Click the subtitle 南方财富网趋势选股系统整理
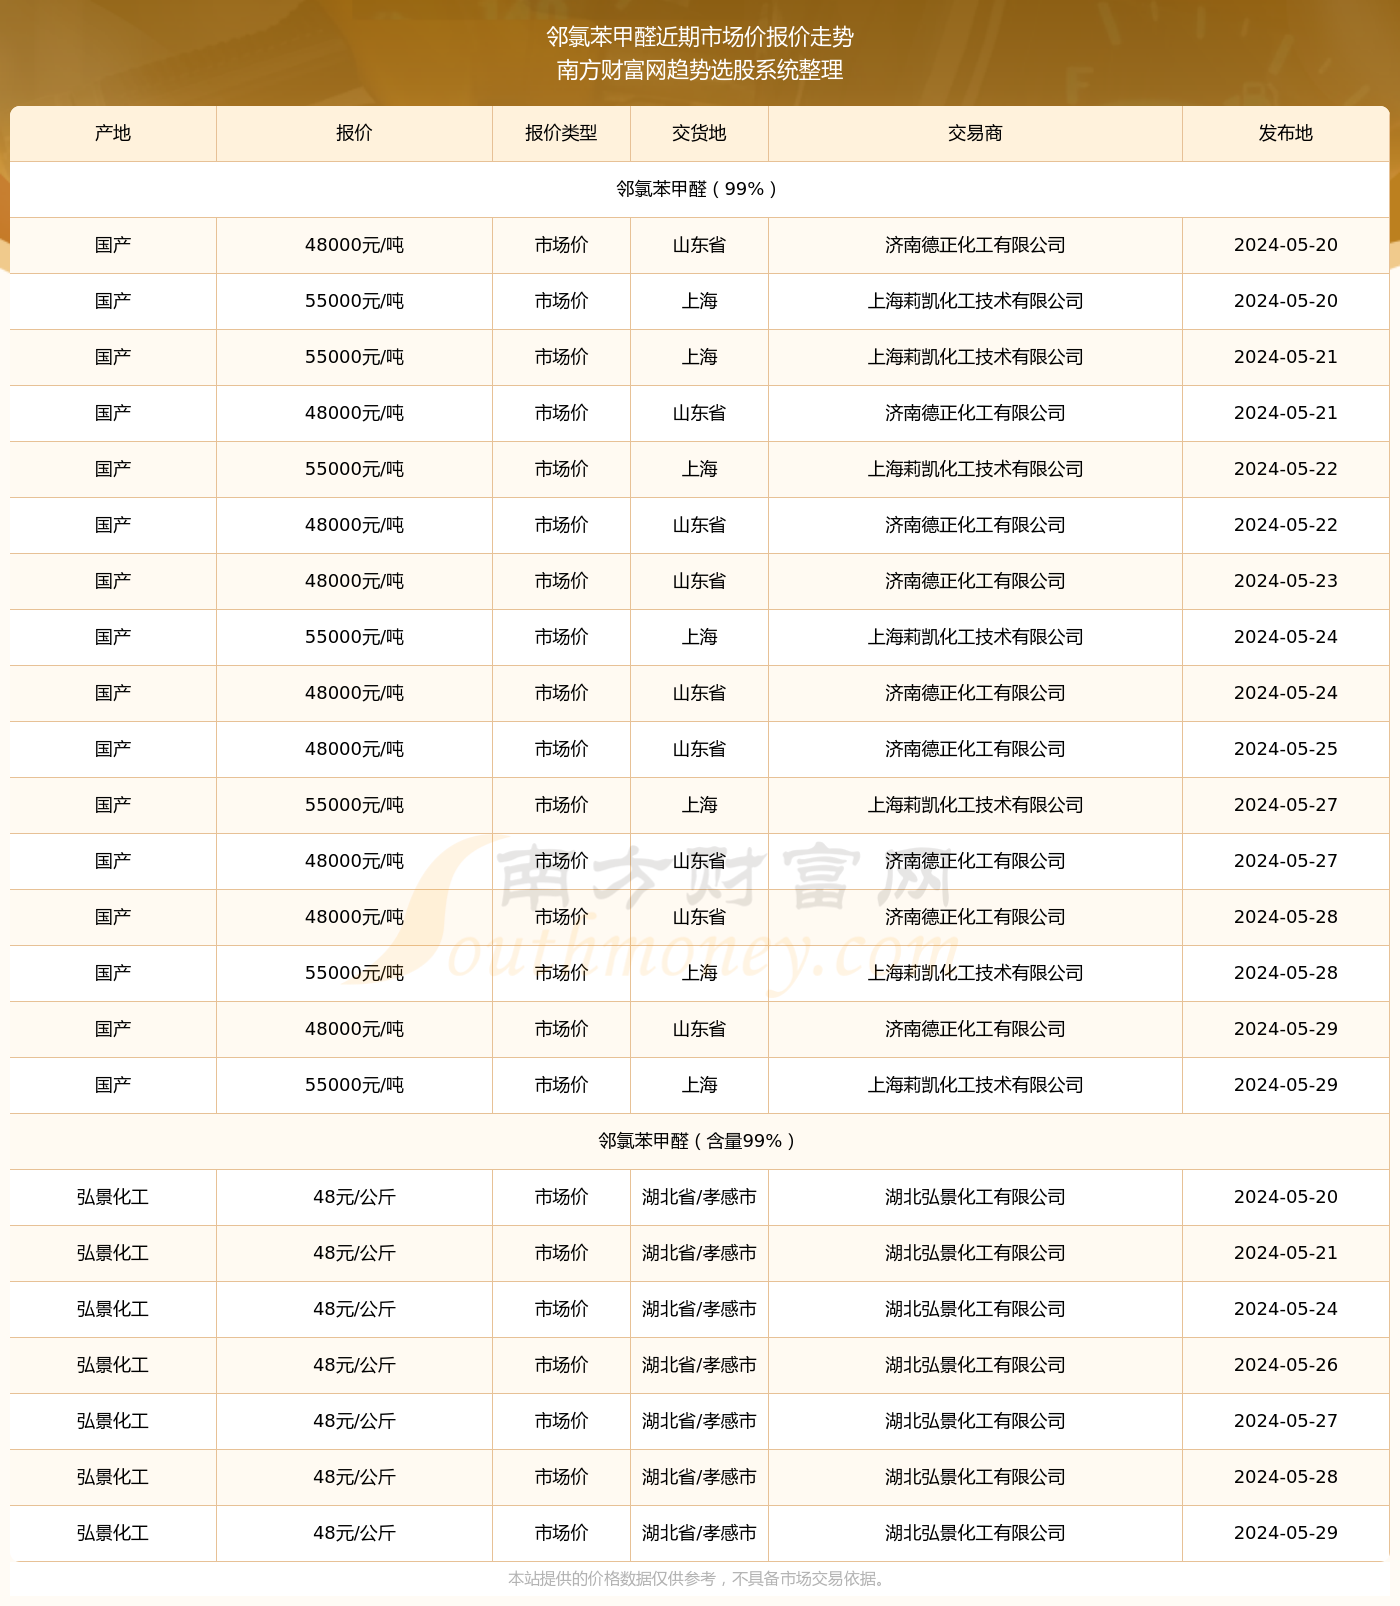Image resolution: width=1400 pixels, height=1606 pixels. [x=700, y=70]
